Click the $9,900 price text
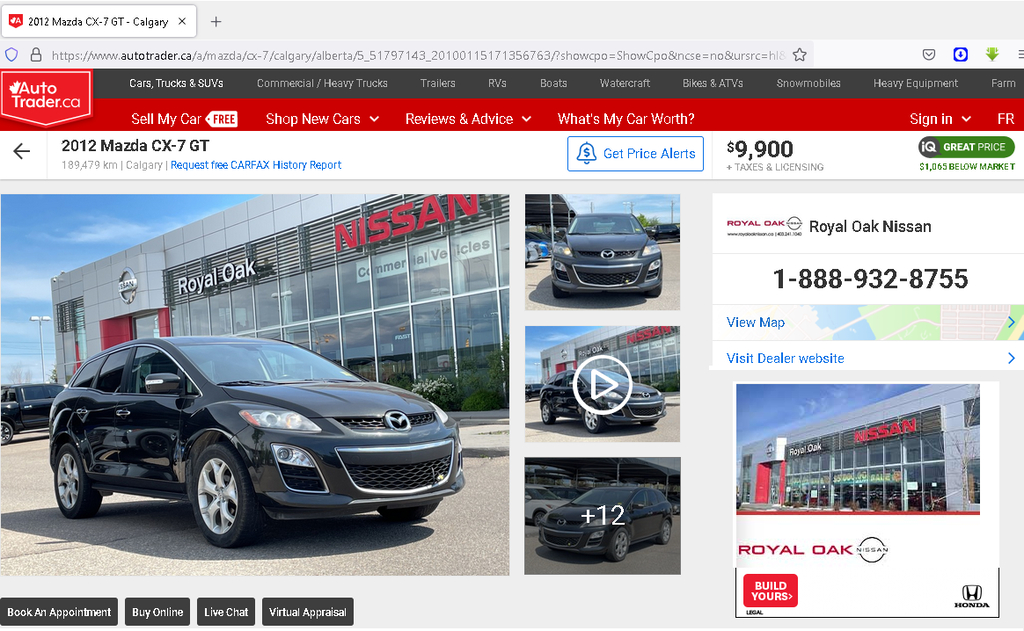 [760, 149]
